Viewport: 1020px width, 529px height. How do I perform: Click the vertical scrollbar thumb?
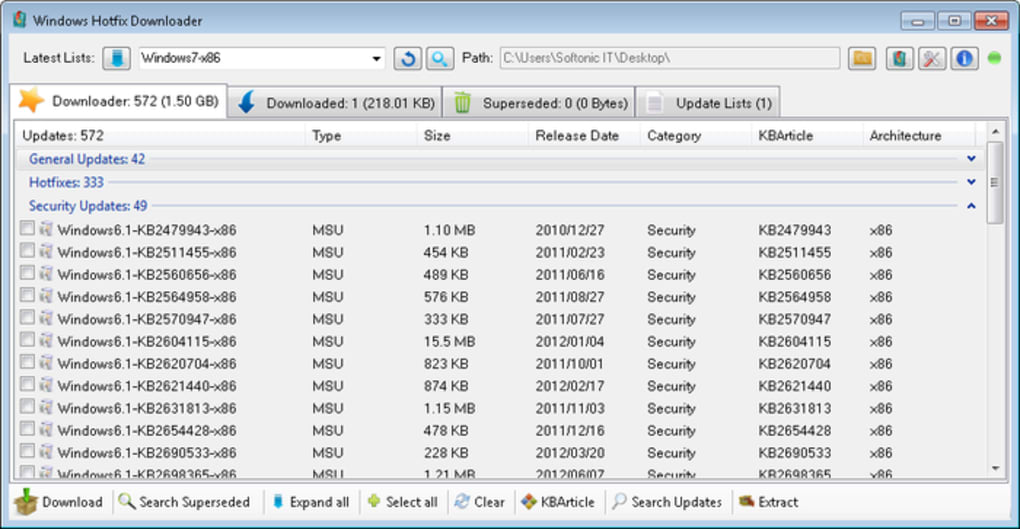click(x=995, y=182)
